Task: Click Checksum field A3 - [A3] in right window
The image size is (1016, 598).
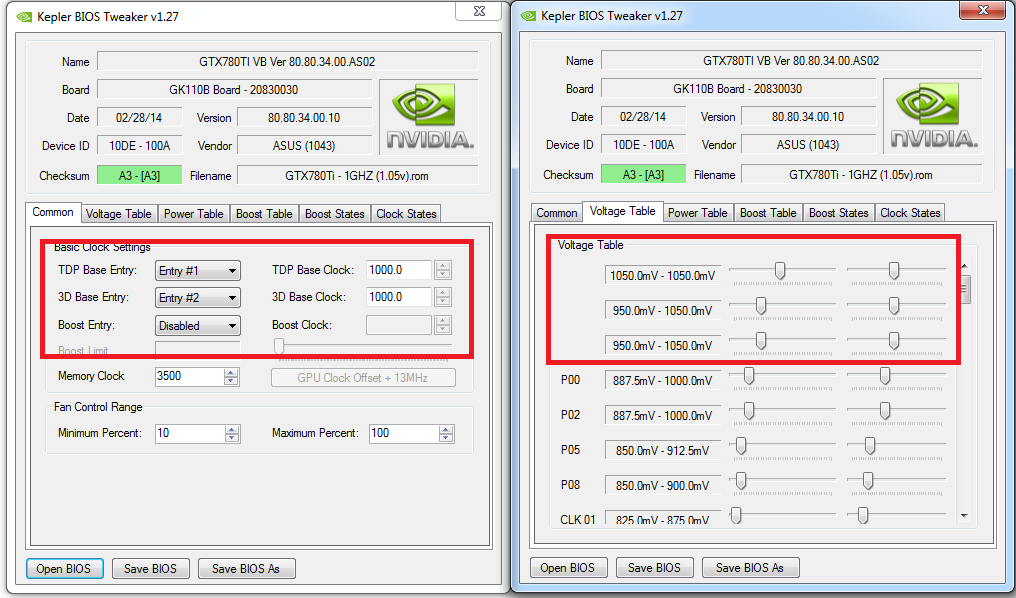Action: (643, 174)
